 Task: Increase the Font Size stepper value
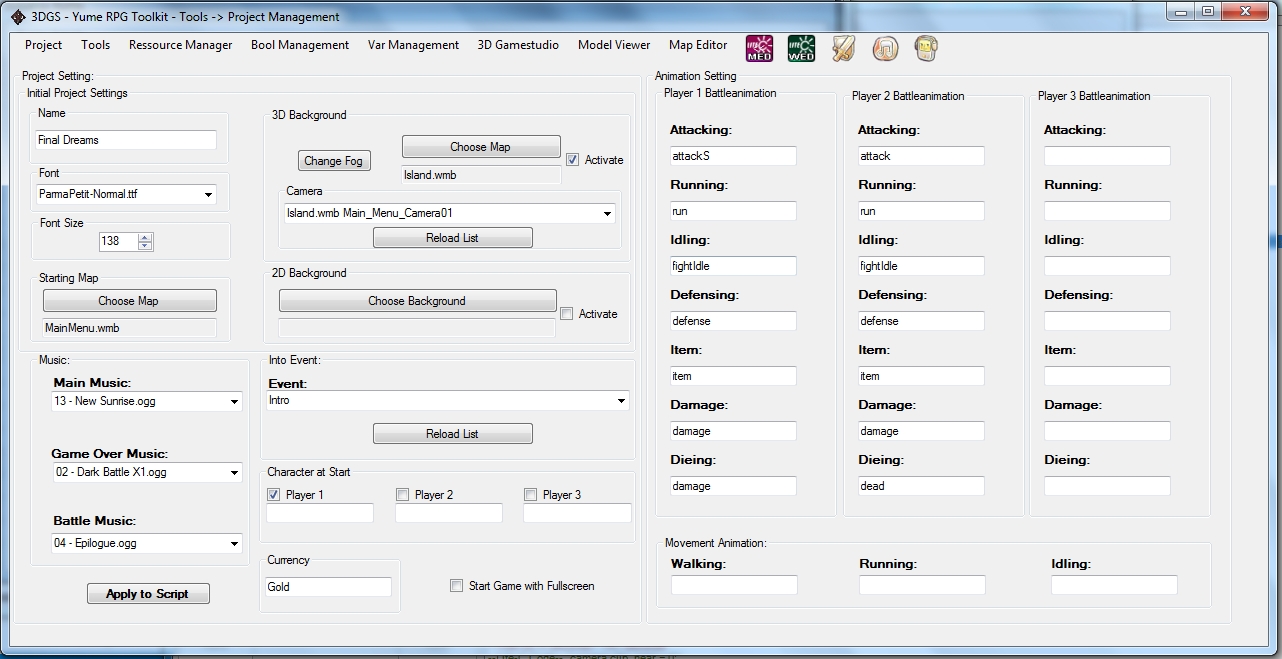(145, 237)
